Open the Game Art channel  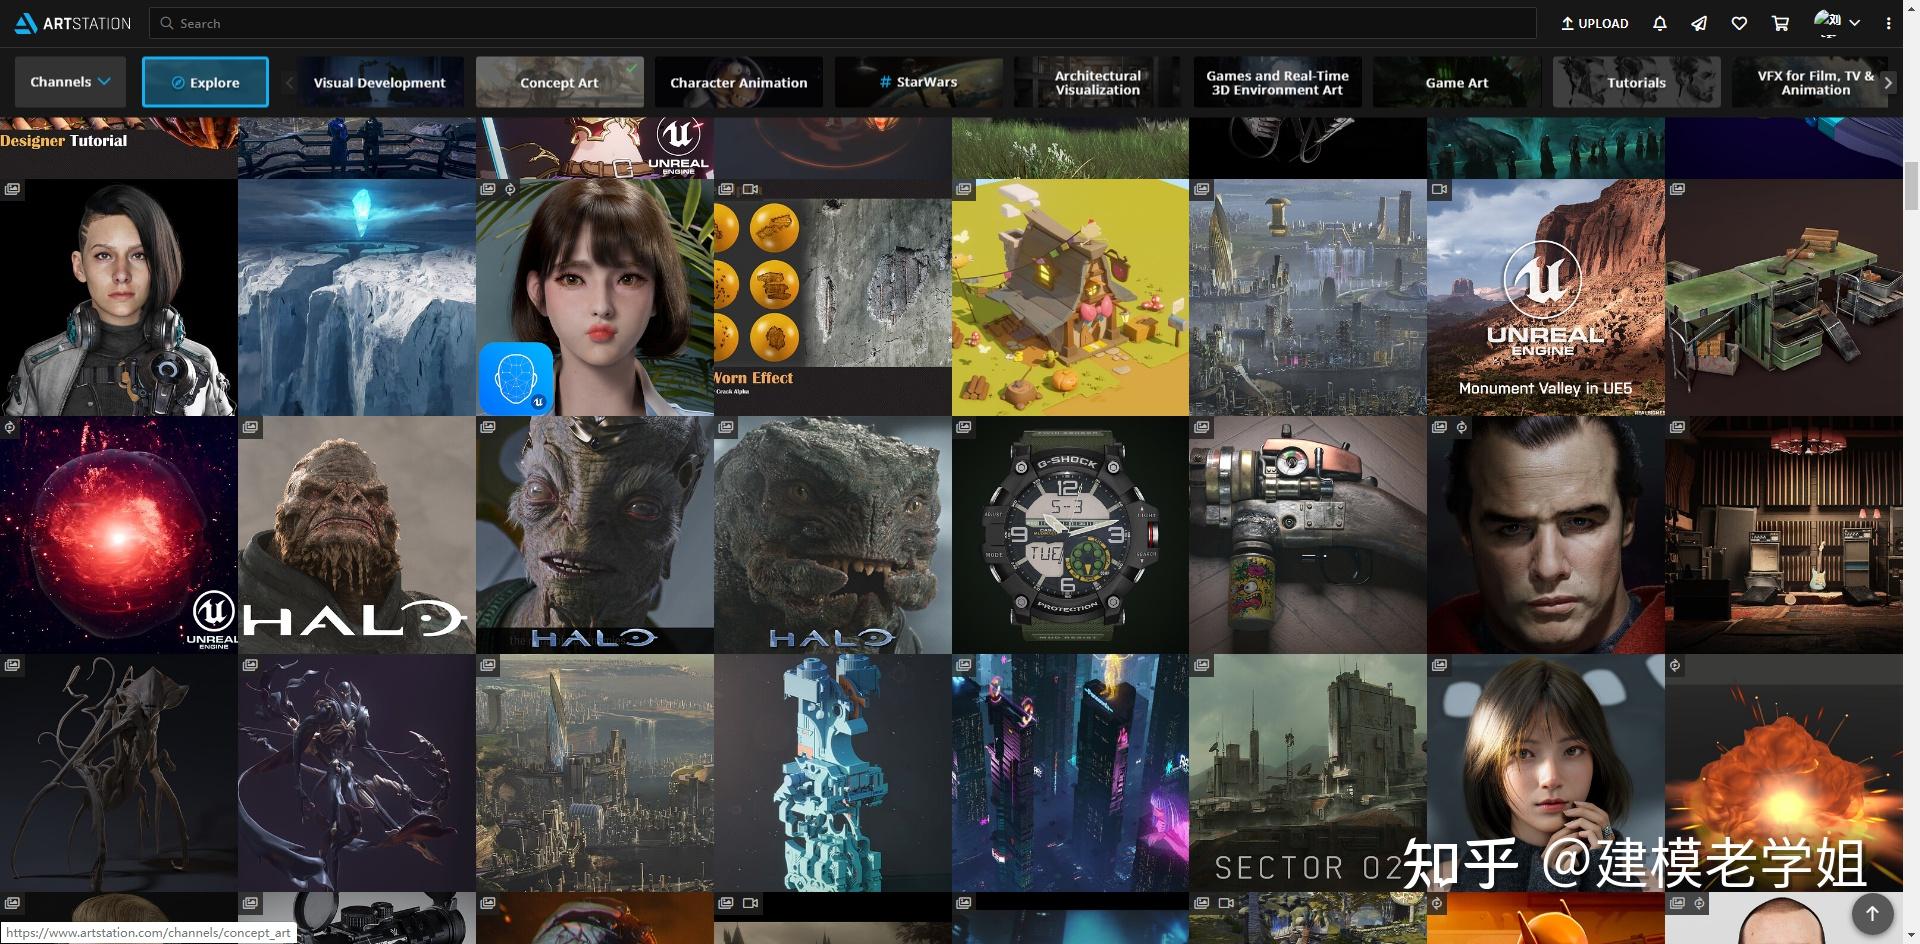(x=1456, y=82)
